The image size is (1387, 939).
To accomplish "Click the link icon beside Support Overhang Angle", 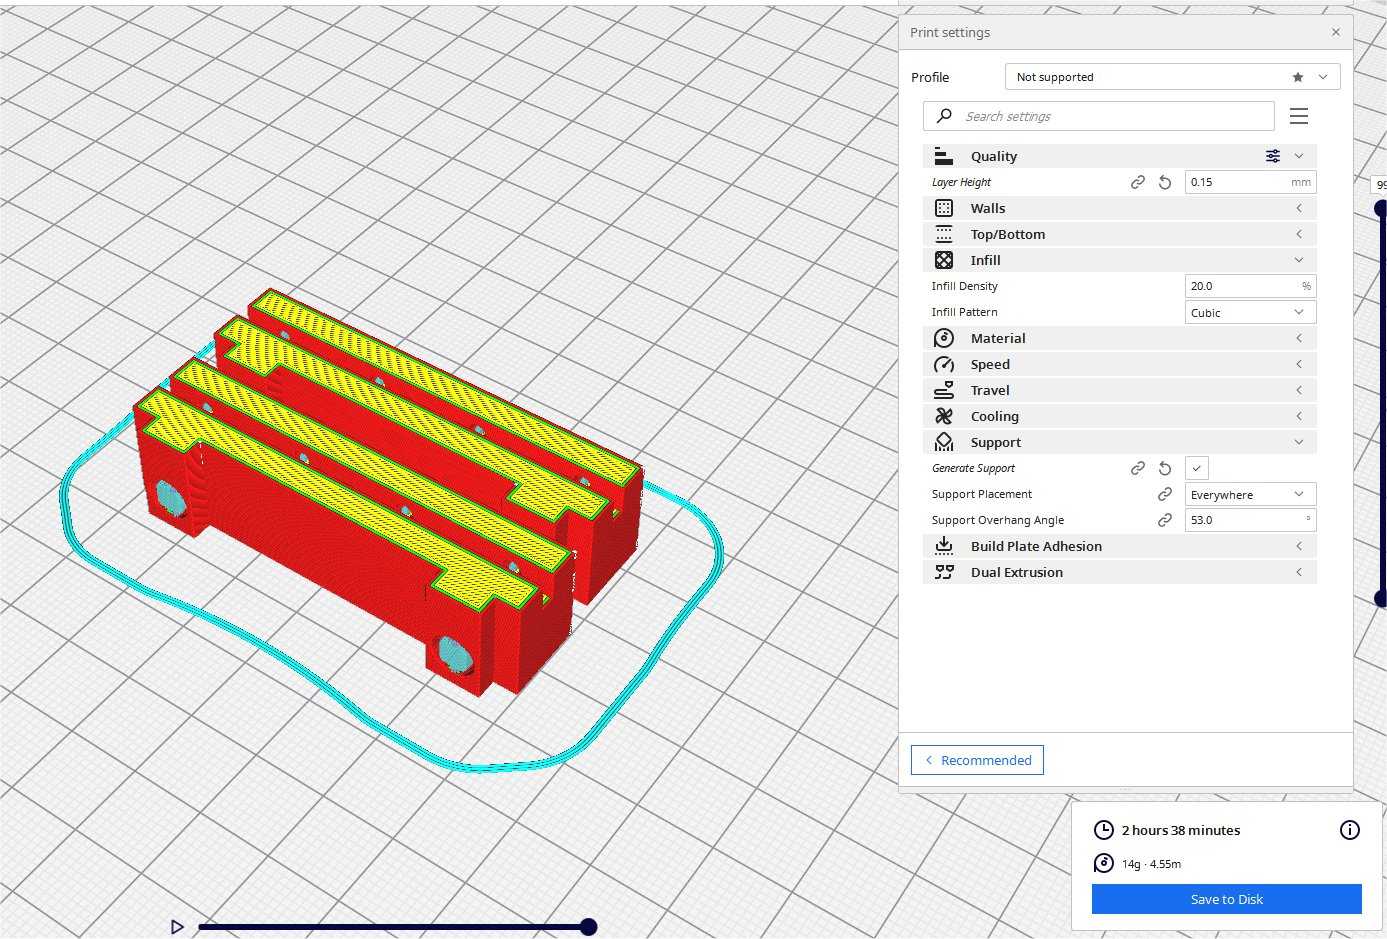I will (1165, 520).
